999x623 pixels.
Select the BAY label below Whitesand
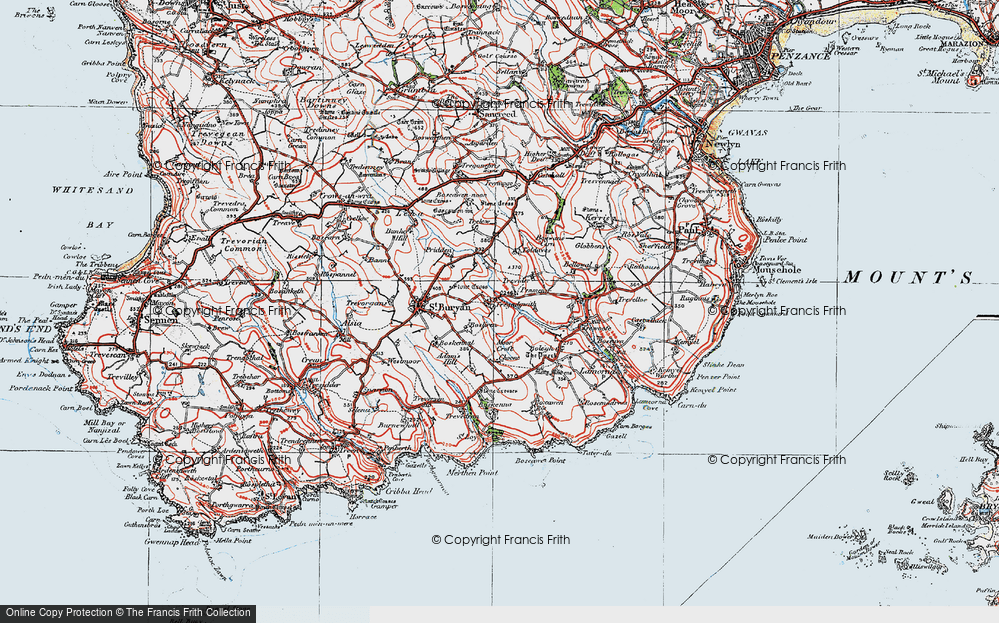[x=100, y=225]
